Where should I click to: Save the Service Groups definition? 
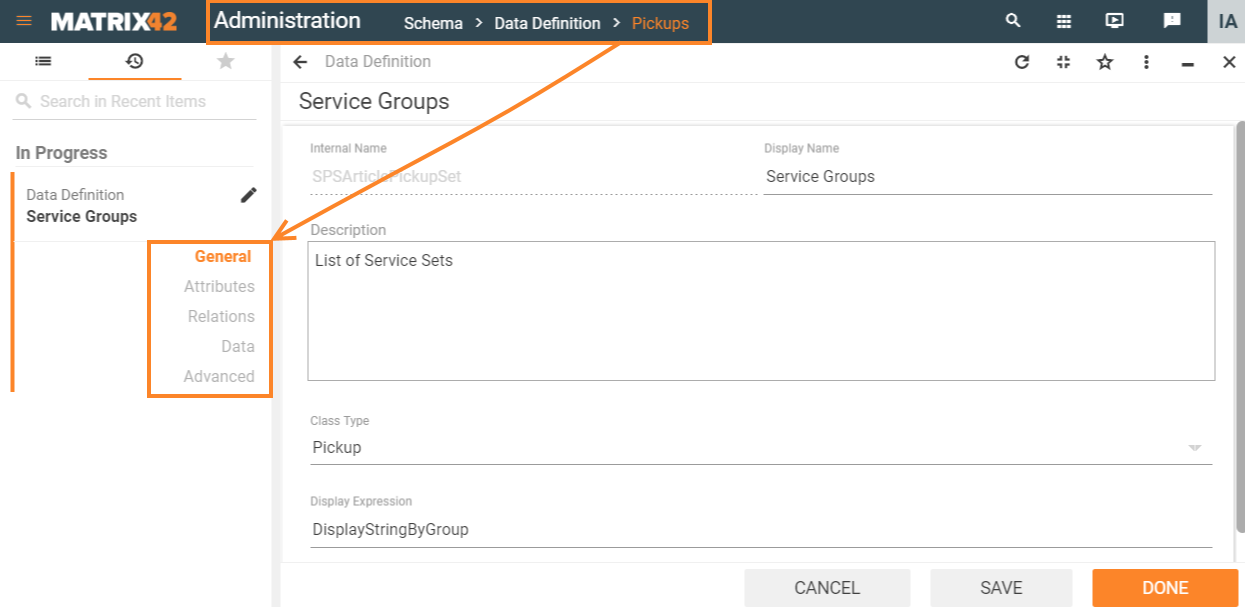pos(1001,587)
